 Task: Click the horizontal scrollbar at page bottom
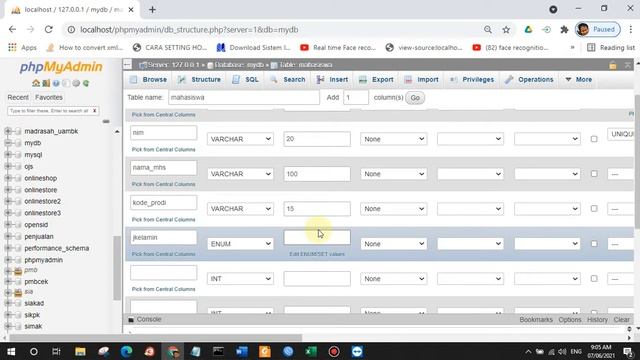click(155, 338)
